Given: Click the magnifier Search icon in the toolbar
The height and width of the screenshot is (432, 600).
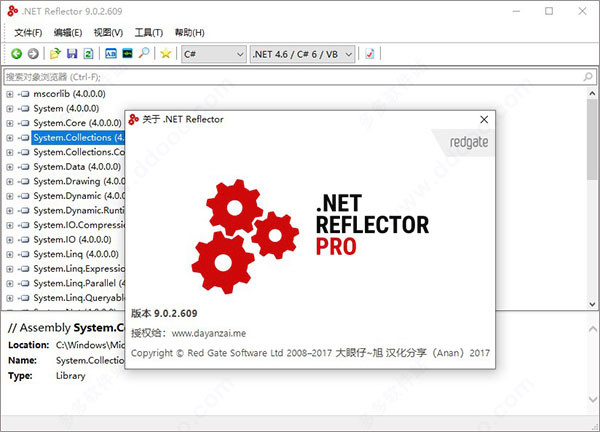Looking at the screenshot, I should click(x=144, y=53).
